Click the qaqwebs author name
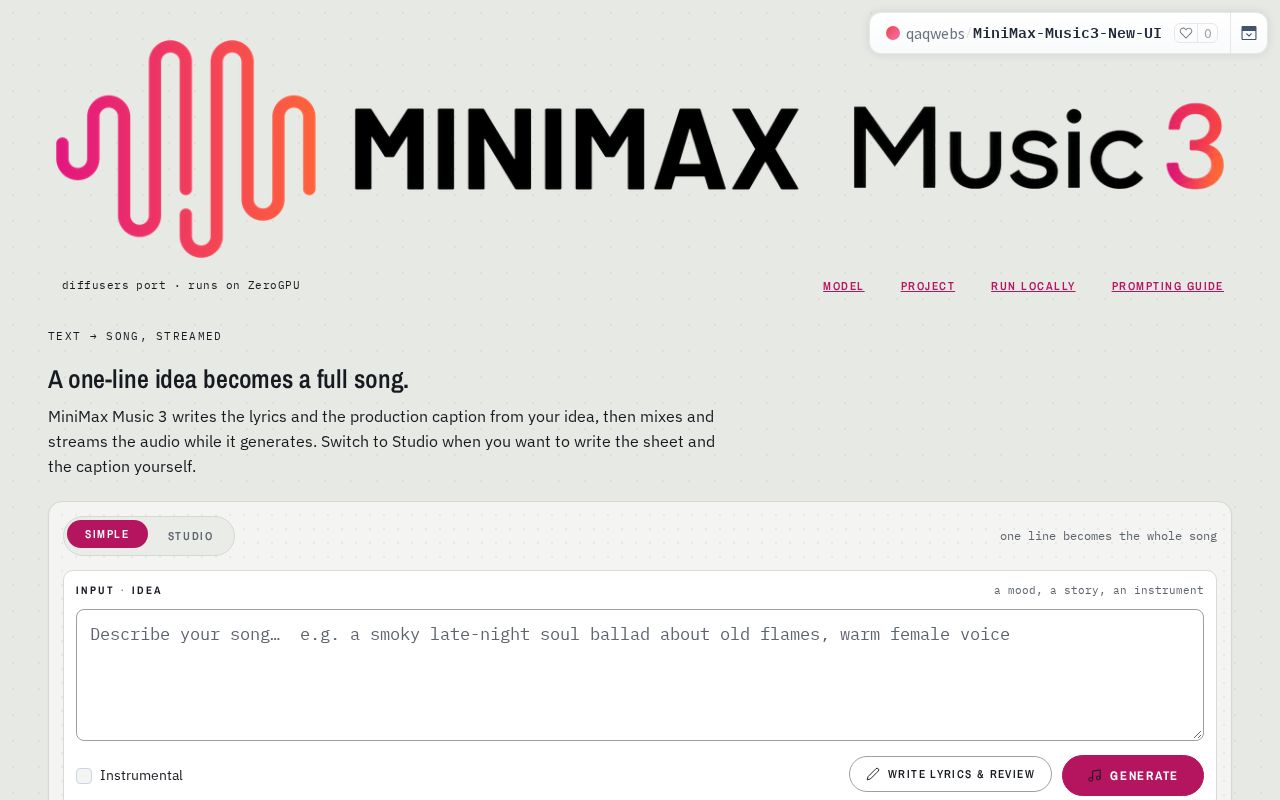 935,34
